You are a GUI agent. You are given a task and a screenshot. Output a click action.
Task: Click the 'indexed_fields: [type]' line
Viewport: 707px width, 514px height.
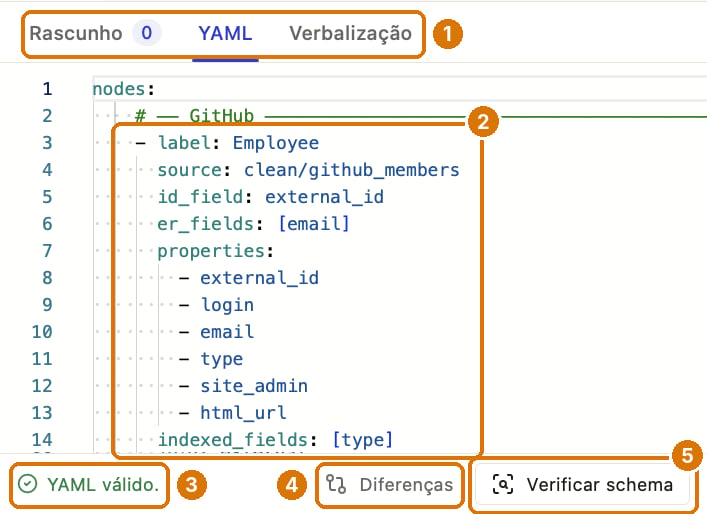point(275,440)
